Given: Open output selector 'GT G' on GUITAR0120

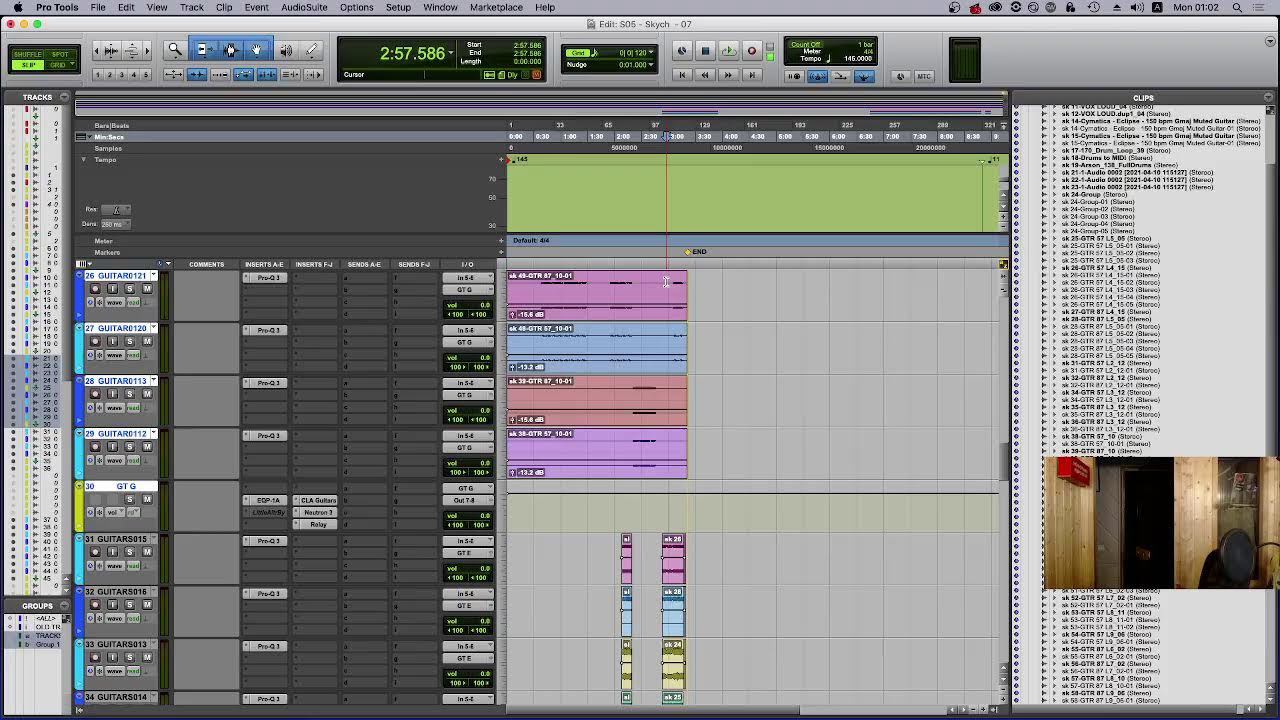Looking at the screenshot, I should pyautogui.click(x=468, y=342).
